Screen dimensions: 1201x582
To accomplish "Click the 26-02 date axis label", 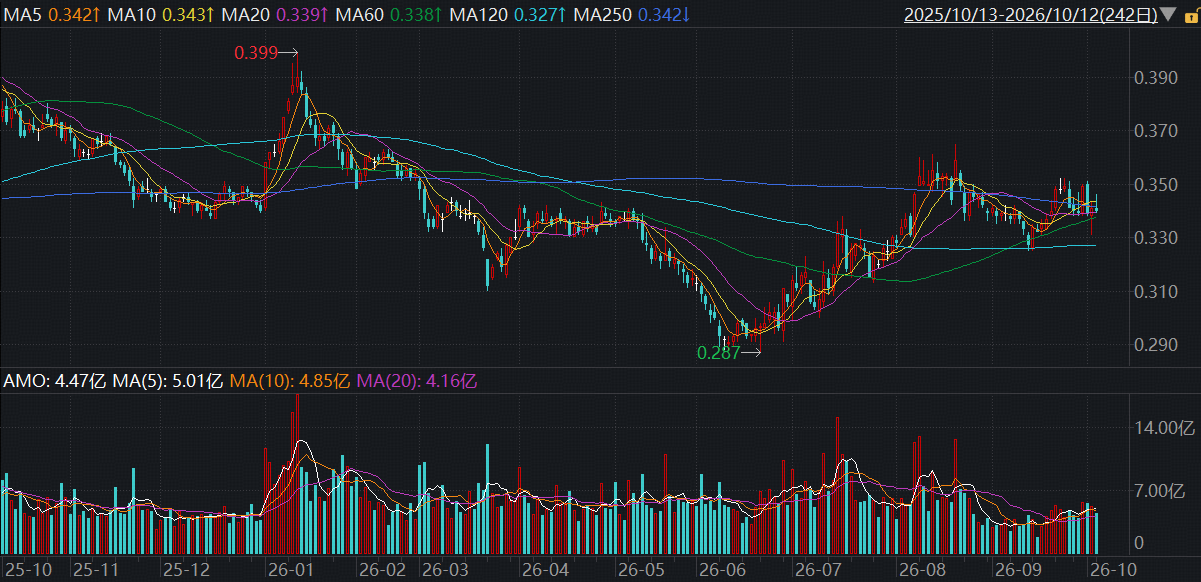I will click(383, 570).
